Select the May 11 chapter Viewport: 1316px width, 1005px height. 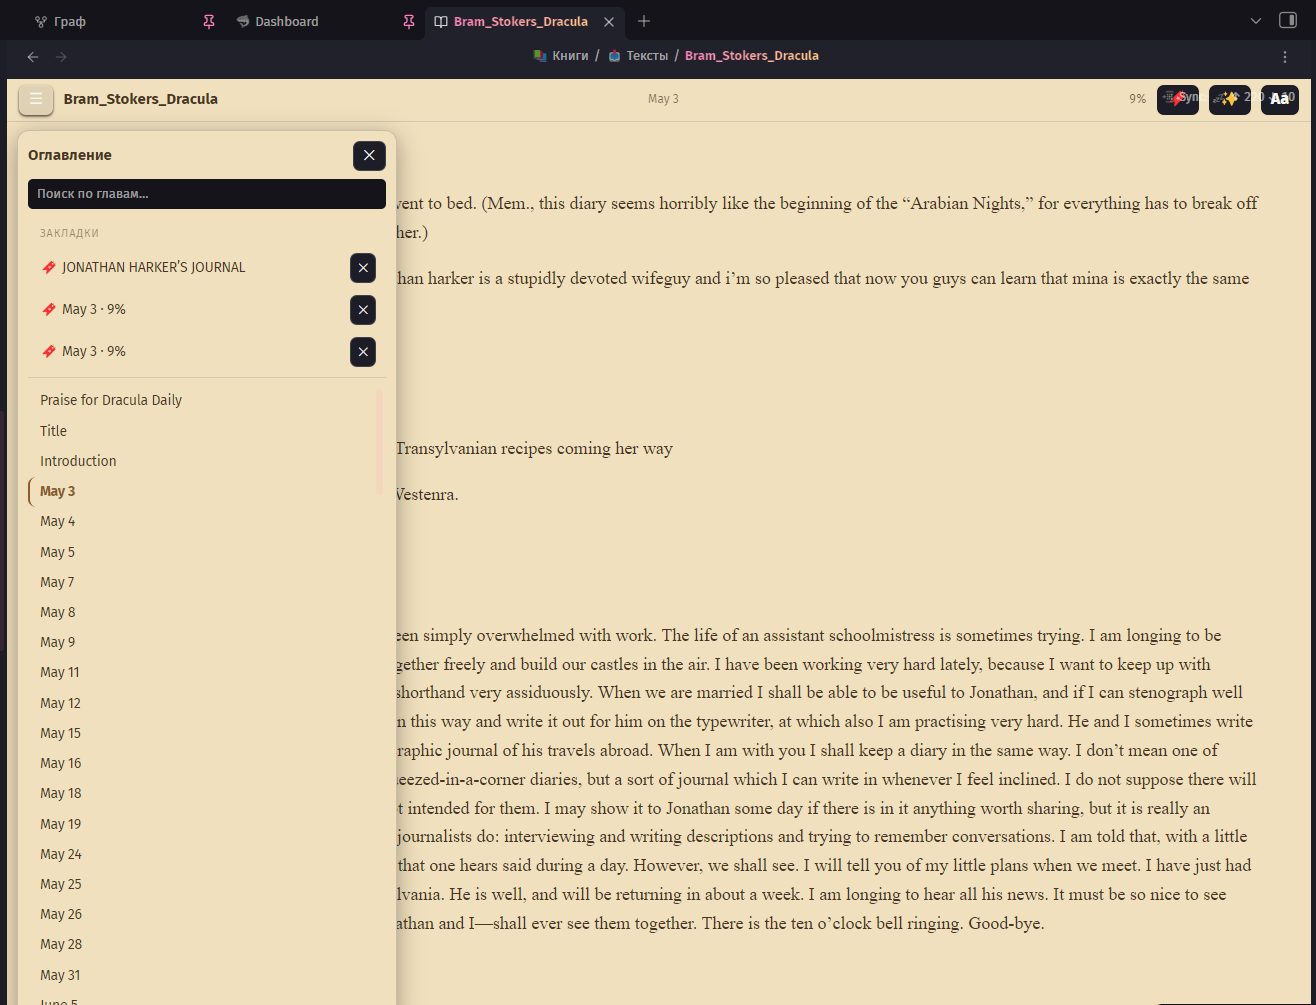click(x=59, y=672)
